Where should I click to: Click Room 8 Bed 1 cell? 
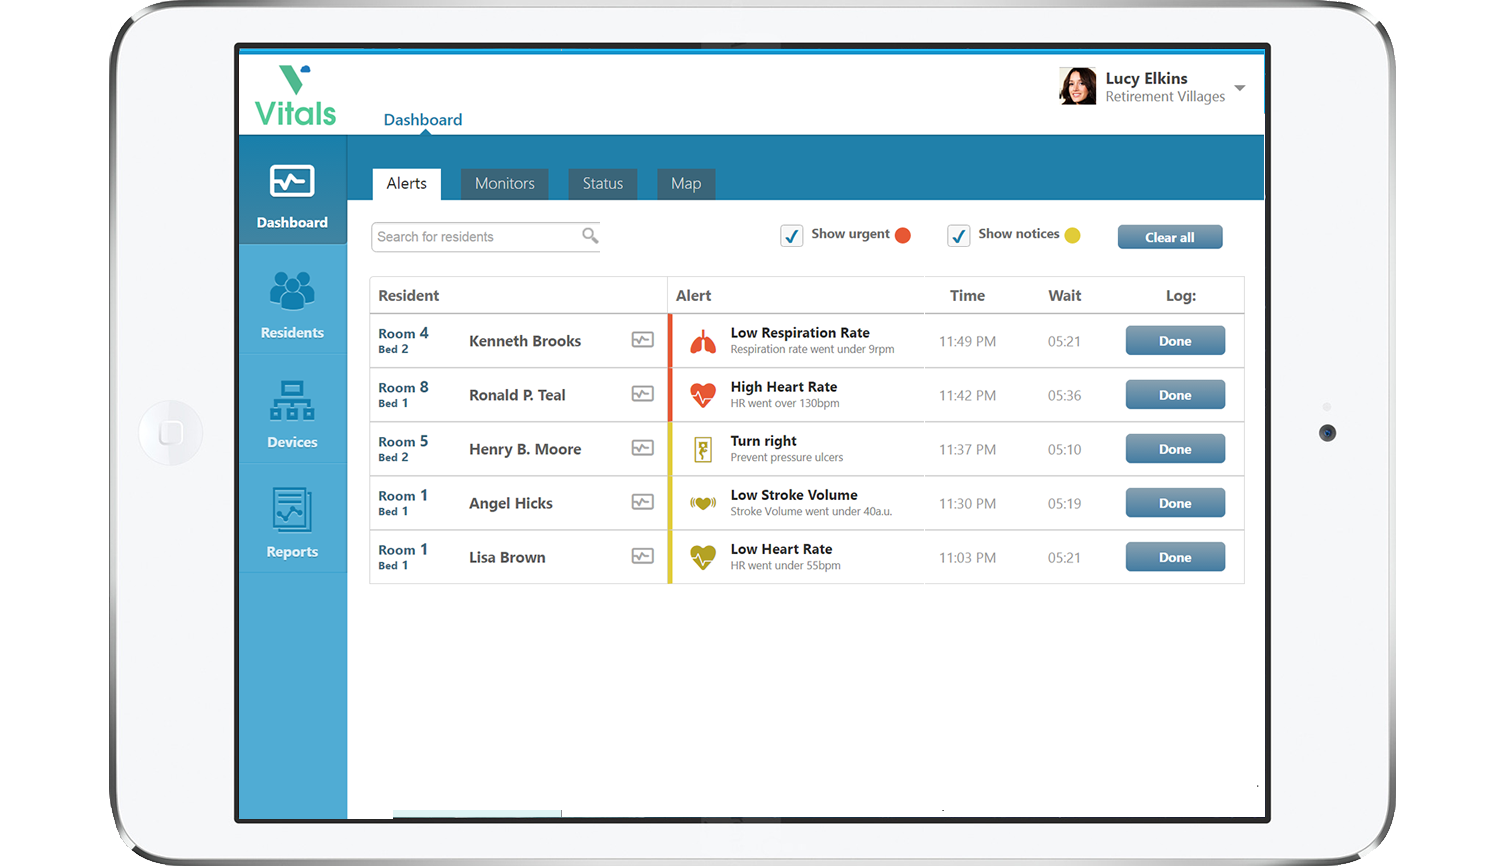[x=403, y=394]
